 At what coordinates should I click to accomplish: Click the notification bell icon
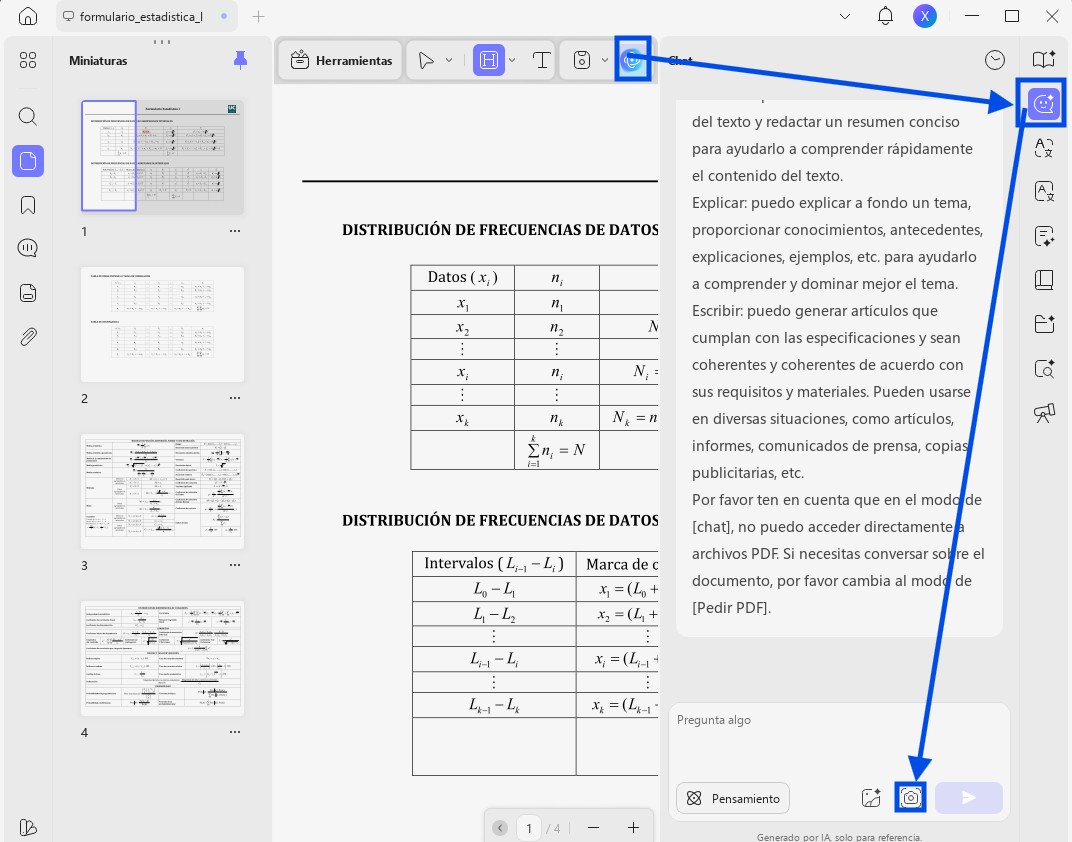pyautogui.click(x=885, y=16)
